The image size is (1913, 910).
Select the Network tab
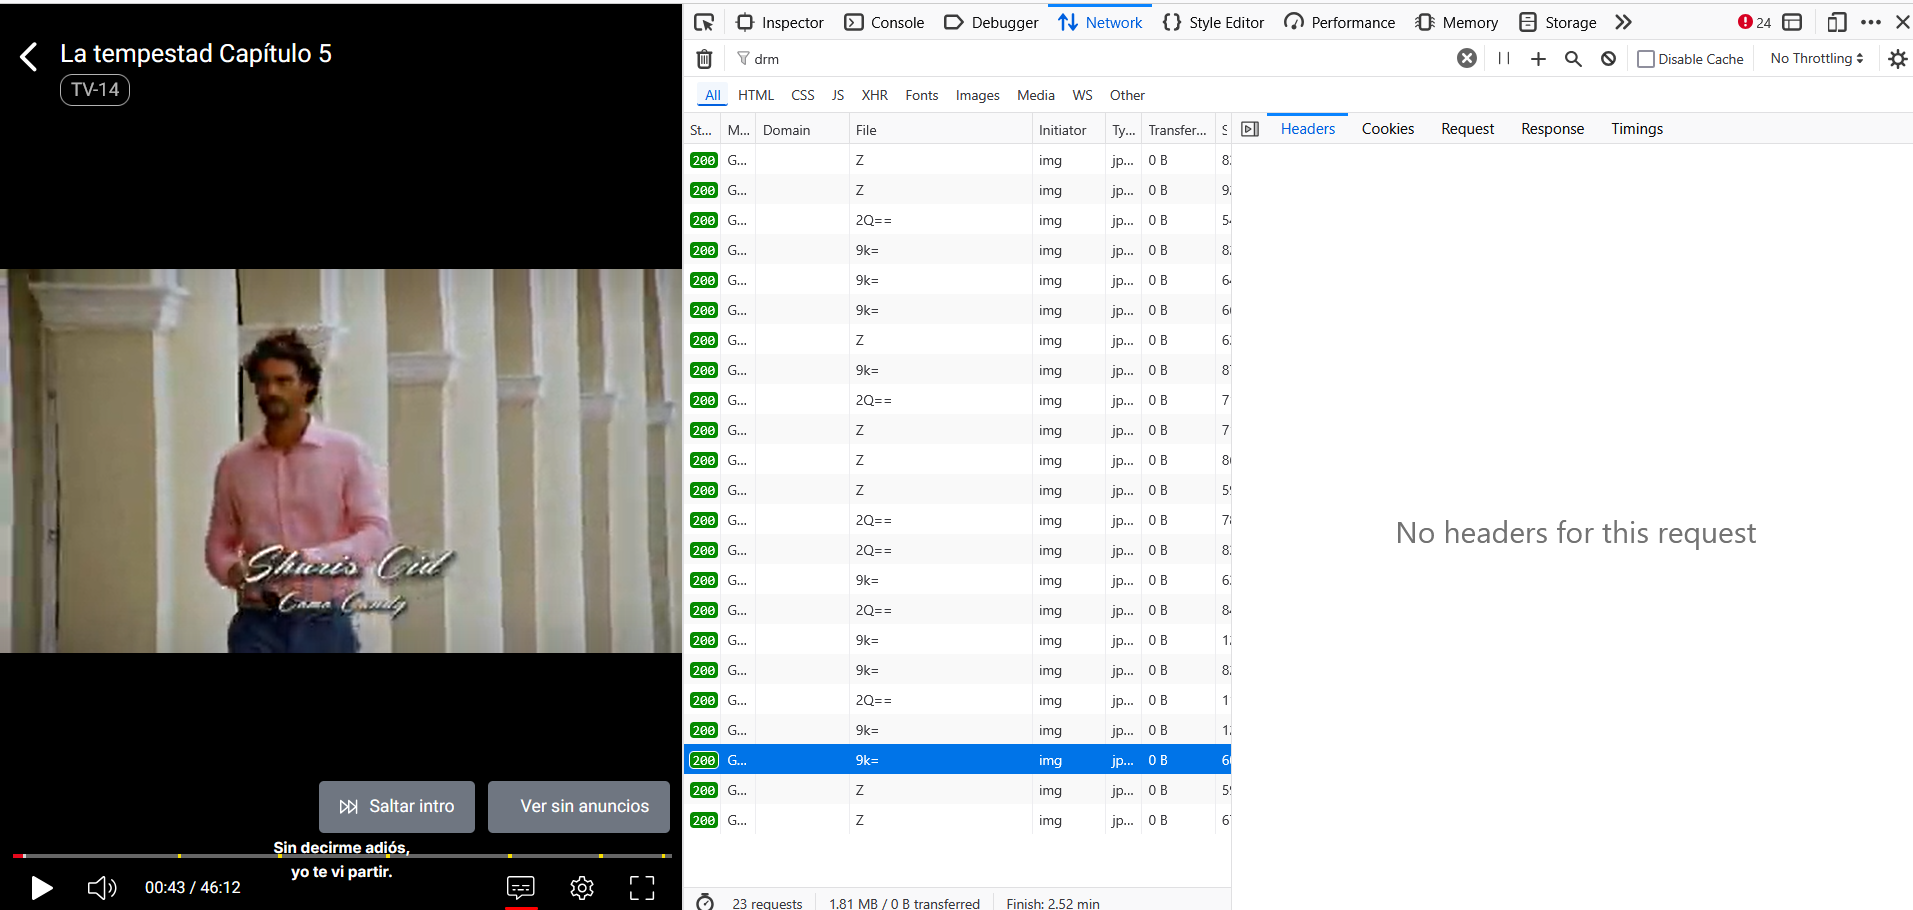coord(1100,22)
